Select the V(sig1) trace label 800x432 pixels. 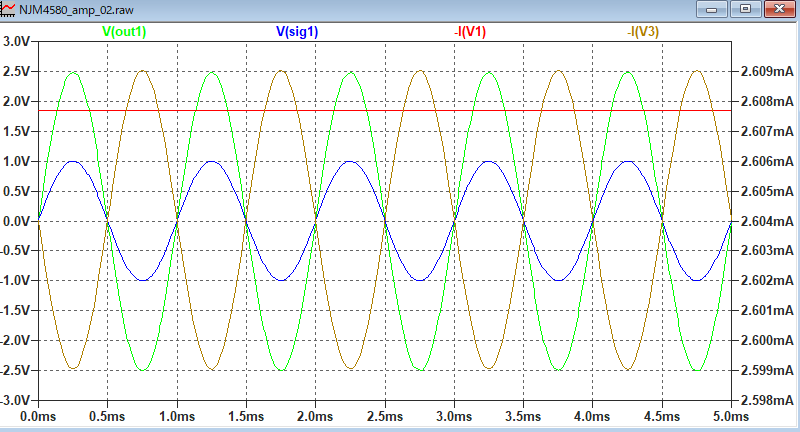[300, 31]
